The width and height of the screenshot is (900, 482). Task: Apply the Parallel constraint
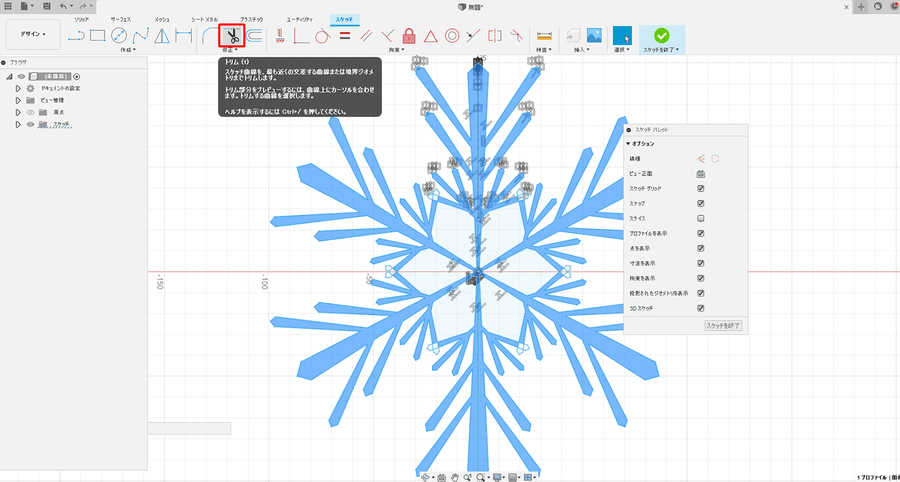coord(366,36)
